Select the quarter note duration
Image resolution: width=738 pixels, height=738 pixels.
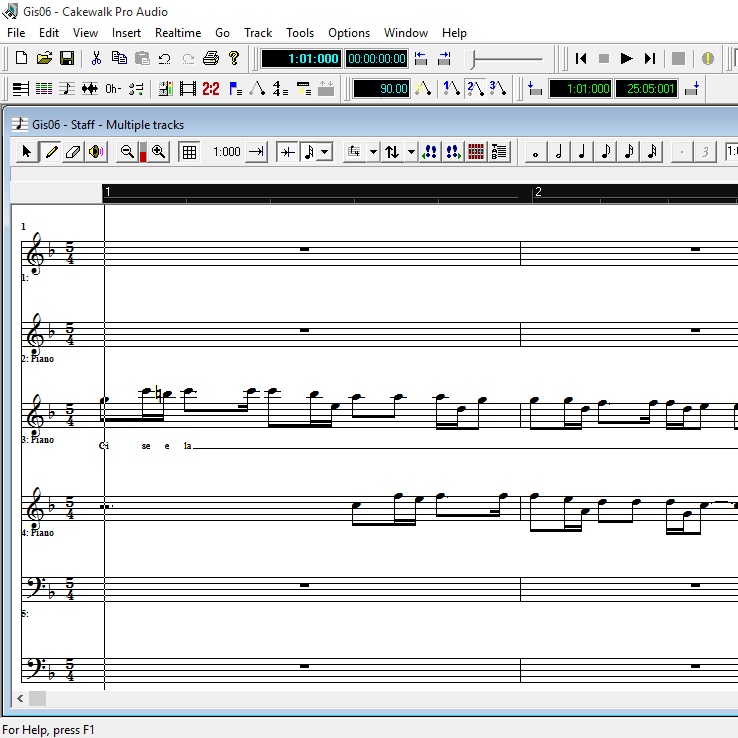583,152
